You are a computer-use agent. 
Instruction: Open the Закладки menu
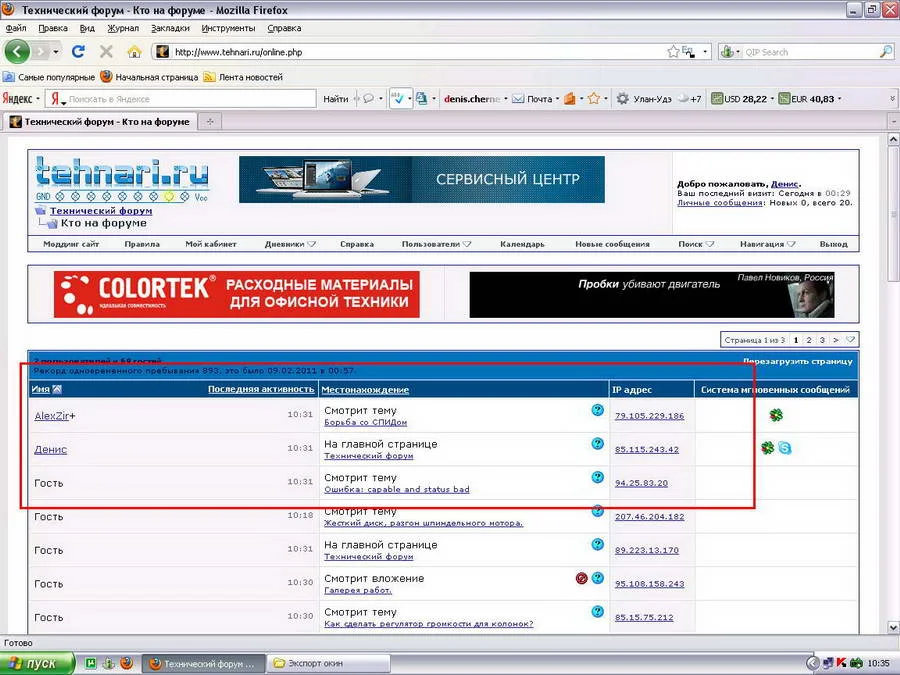(170, 28)
